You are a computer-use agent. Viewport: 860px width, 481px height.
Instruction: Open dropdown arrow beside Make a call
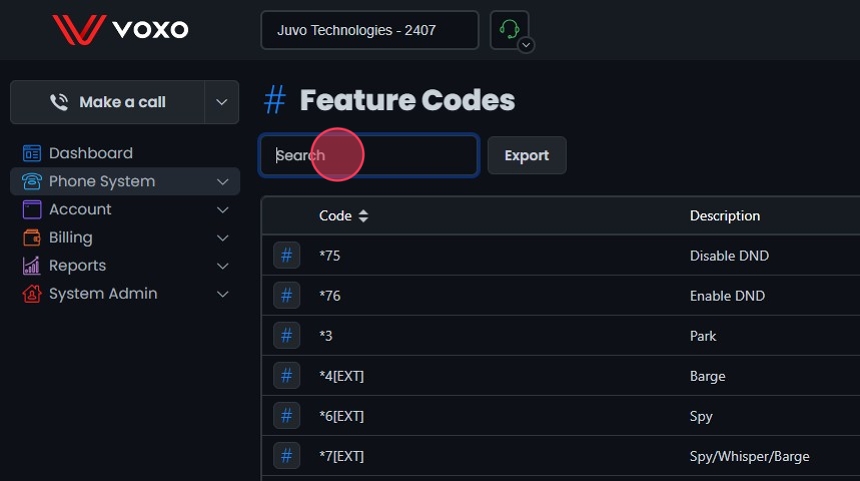click(x=221, y=102)
